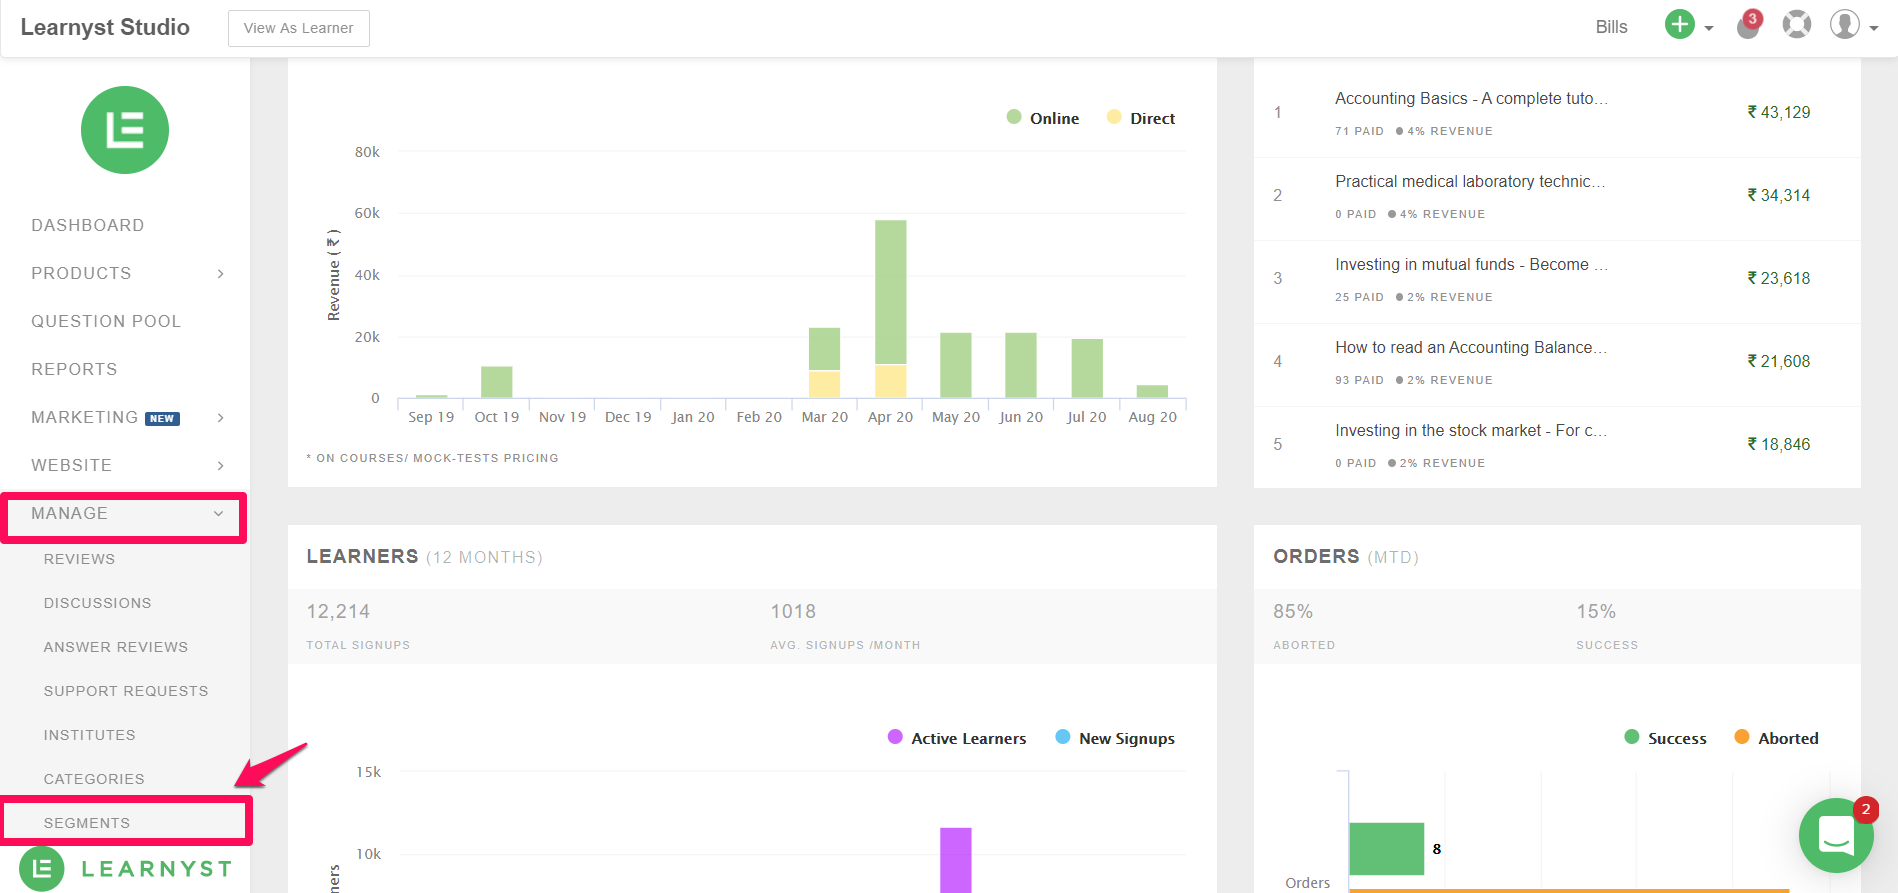The height and width of the screenshot is (893, 1898).
Task: Click the May 20 revenue bar
Action: [955, 364]
